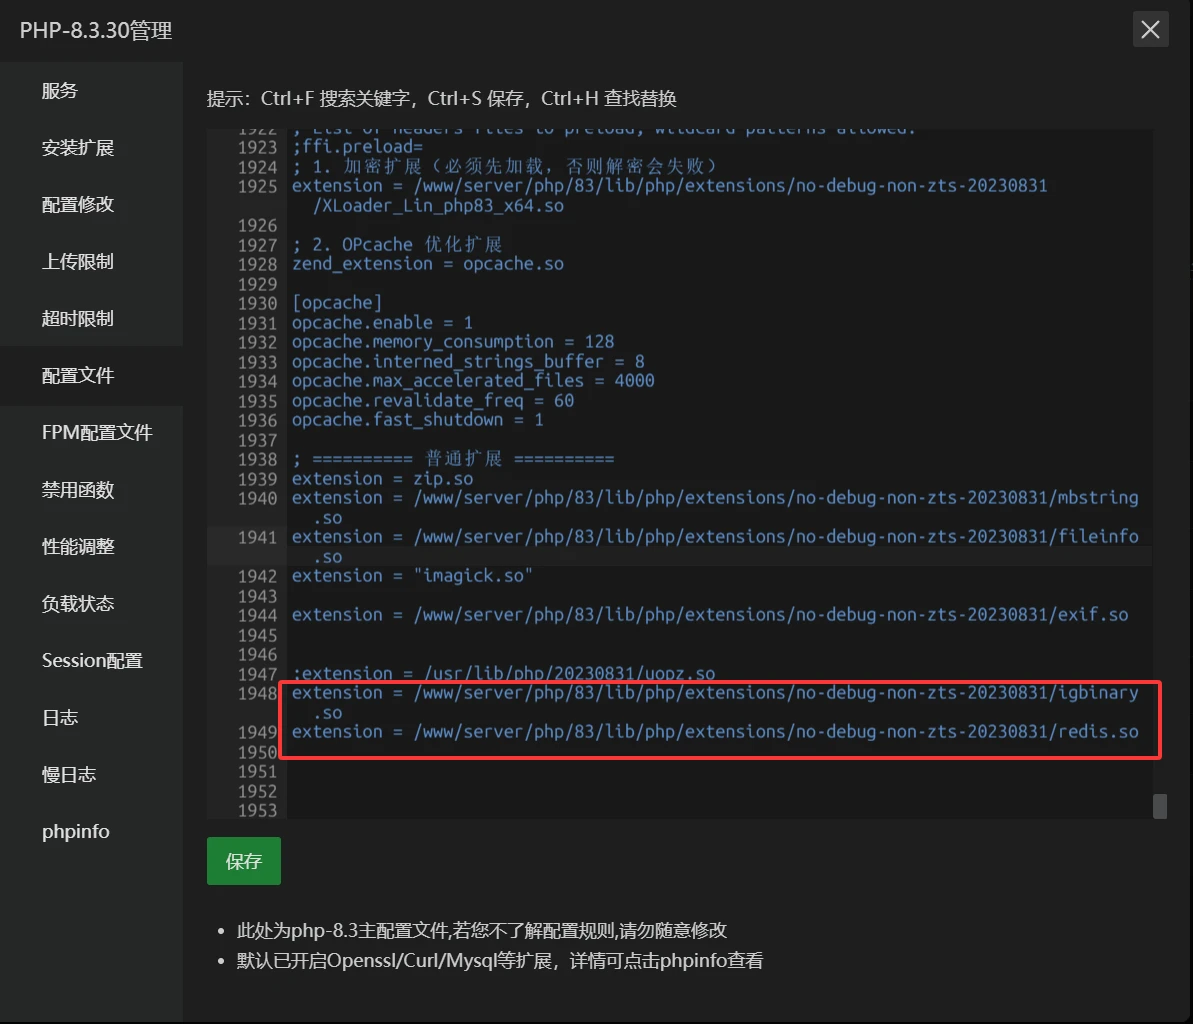Screen dimensions: 1193x1024
Task: Click the editor vertical scrollbar thumb
Action: [1160, 806]
